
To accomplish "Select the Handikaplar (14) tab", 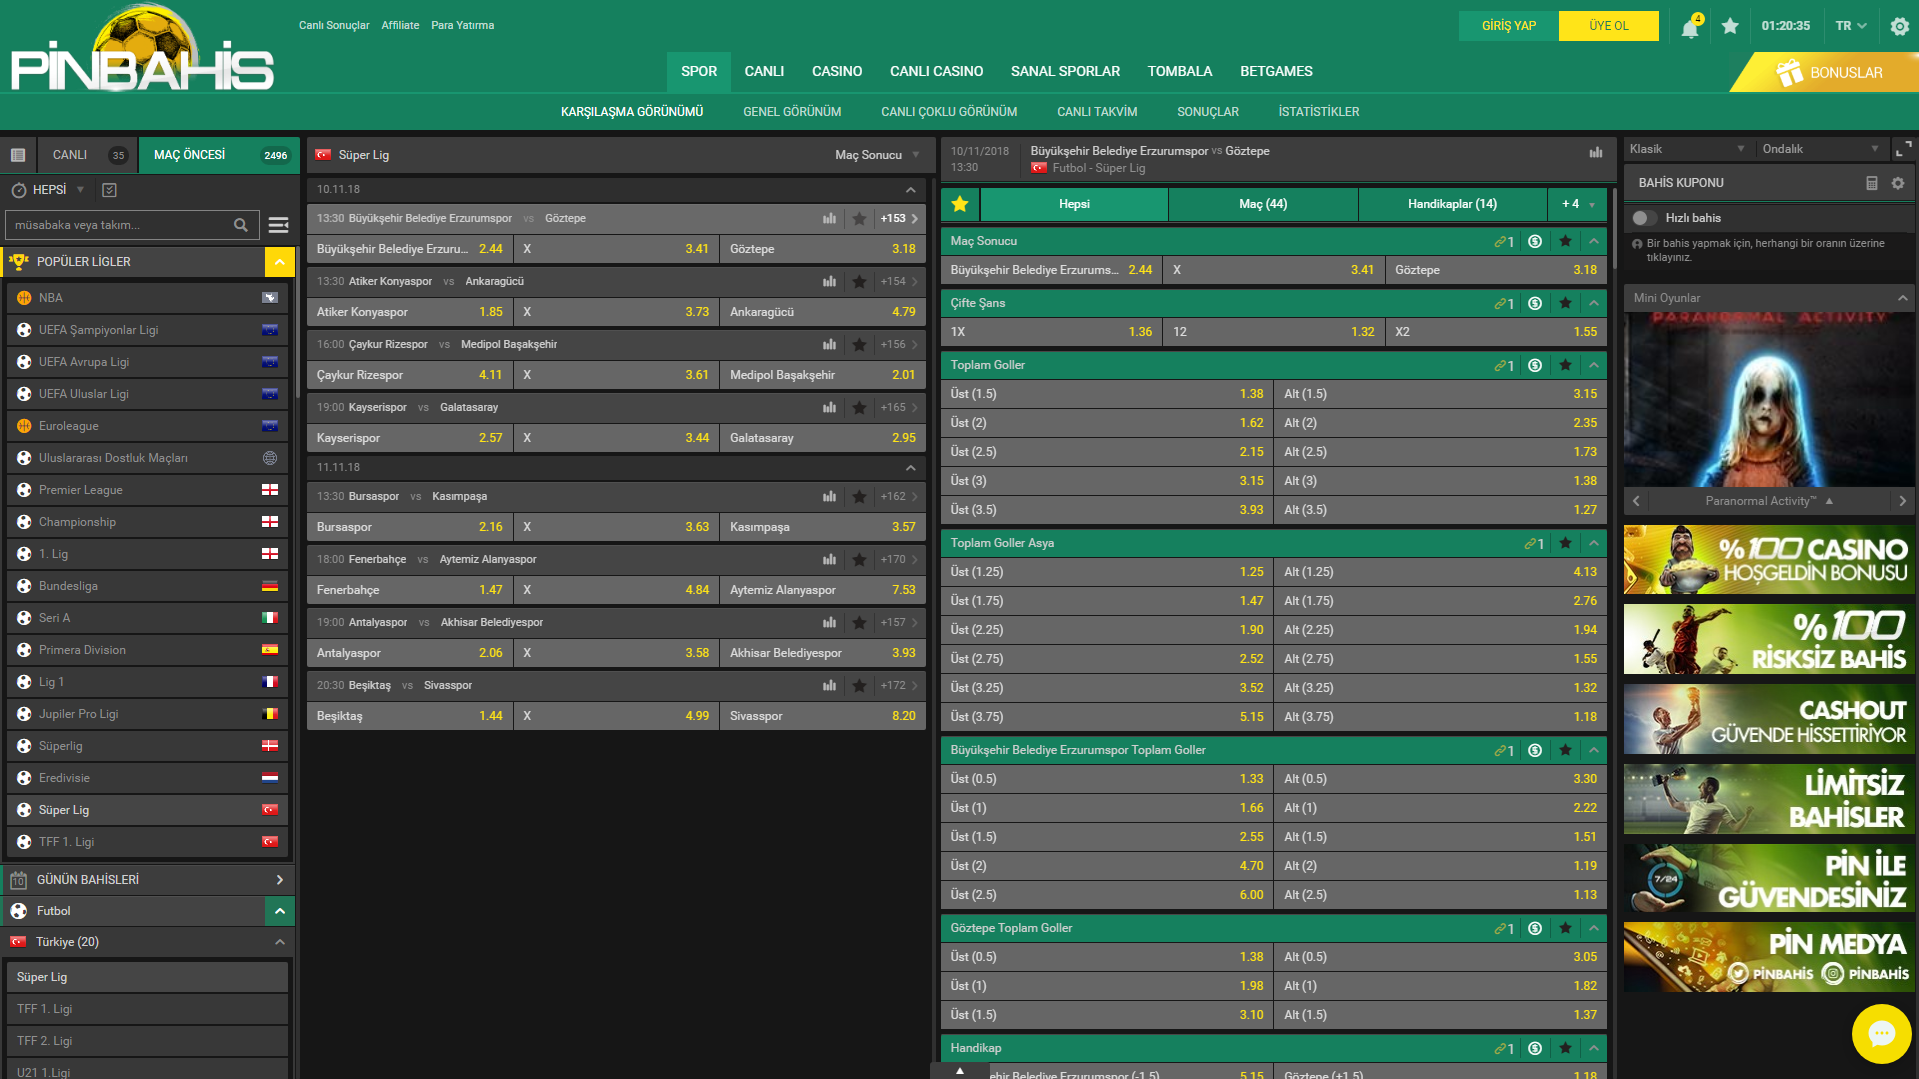I will coord(1452,204).
